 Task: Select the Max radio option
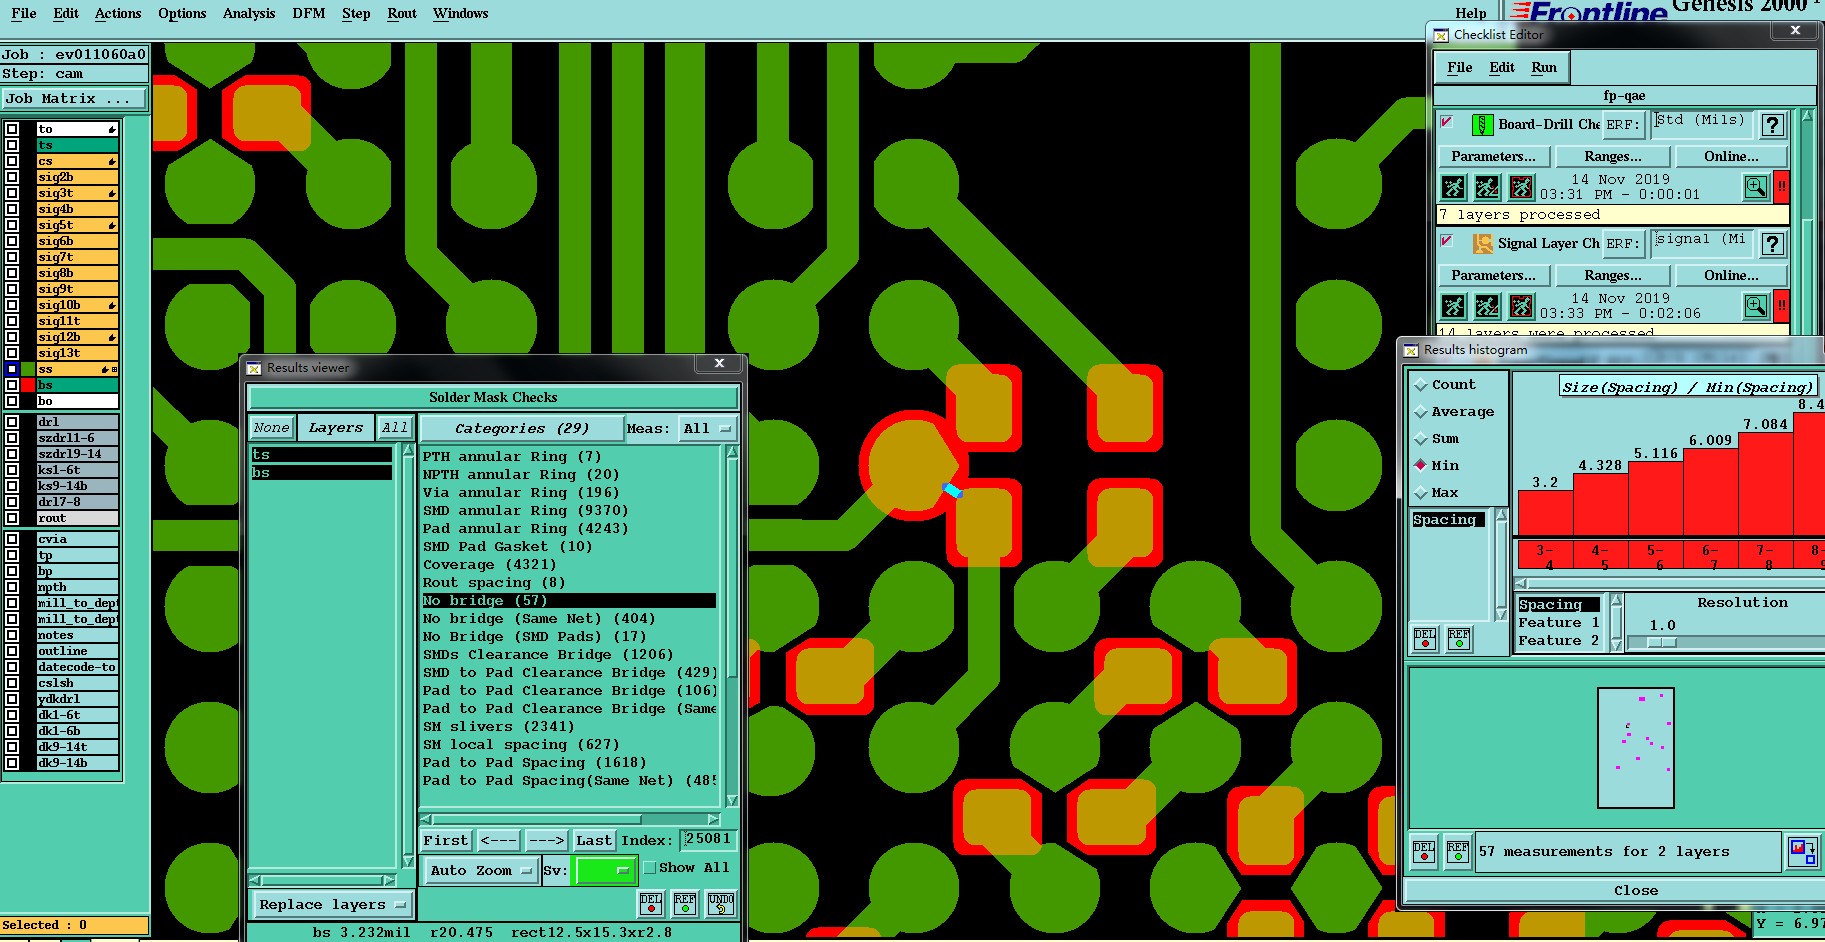[x=1420, y=493]
